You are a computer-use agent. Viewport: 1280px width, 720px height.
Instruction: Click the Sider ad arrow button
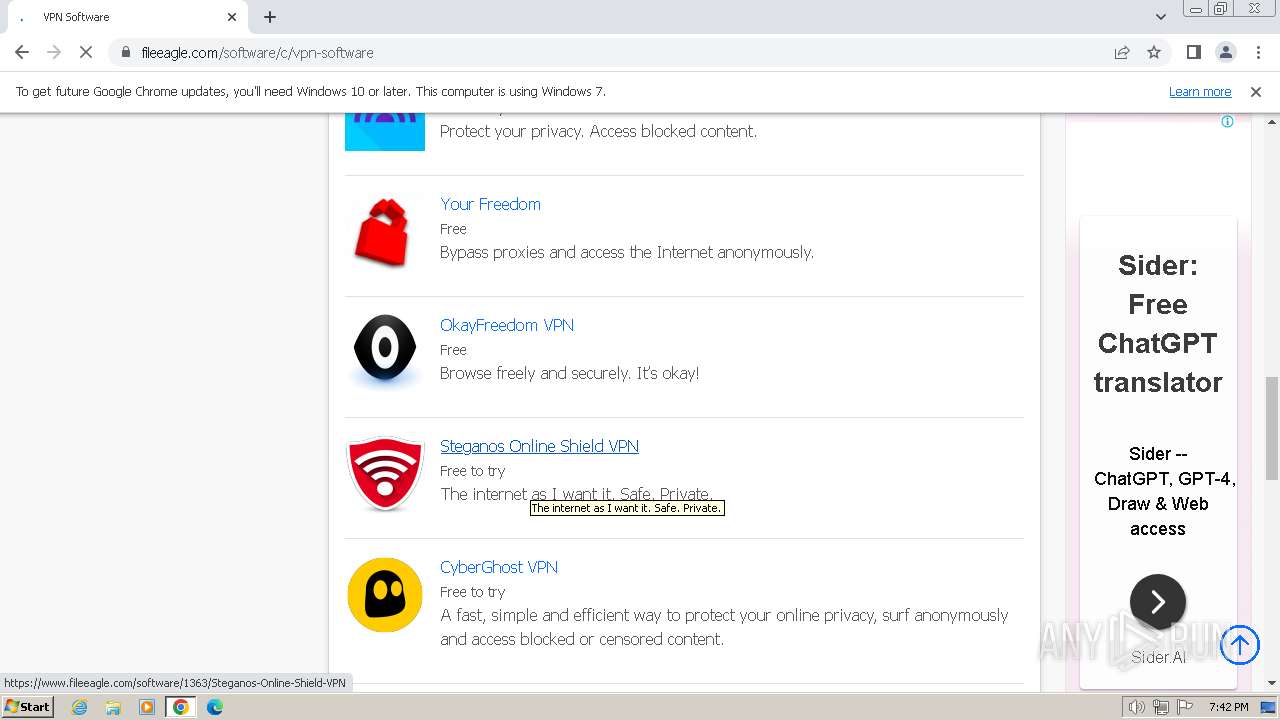tap(1158, 602)
